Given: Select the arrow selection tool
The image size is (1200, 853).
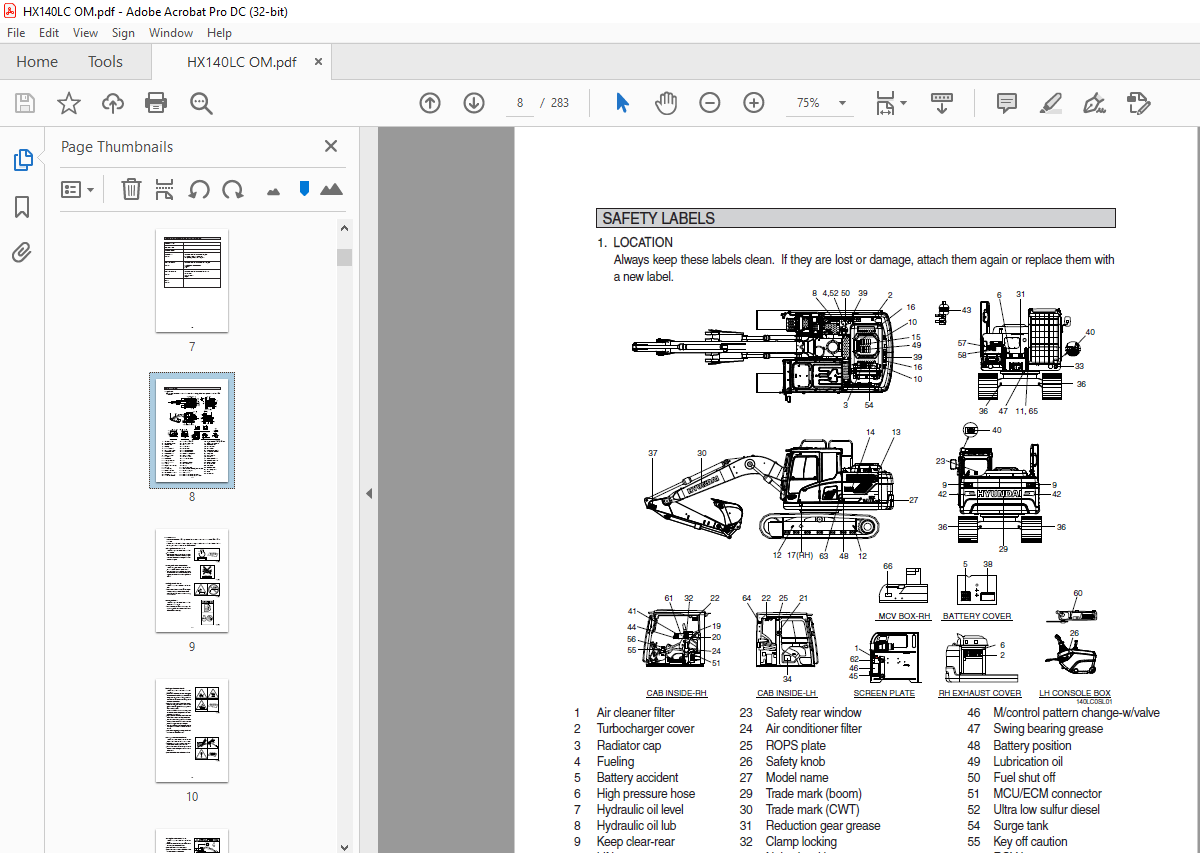Looking at the screenshot, I should (x=622, y=103).
